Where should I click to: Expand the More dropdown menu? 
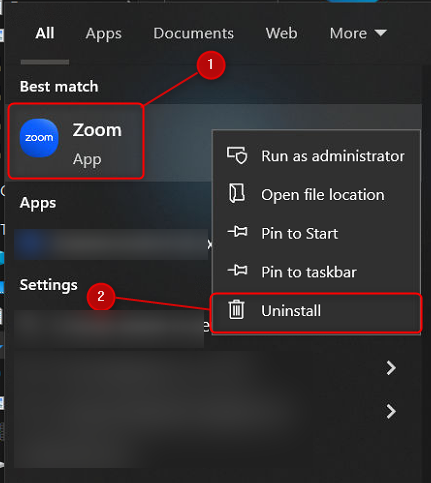pyautogui.click(x=358, y=33)
